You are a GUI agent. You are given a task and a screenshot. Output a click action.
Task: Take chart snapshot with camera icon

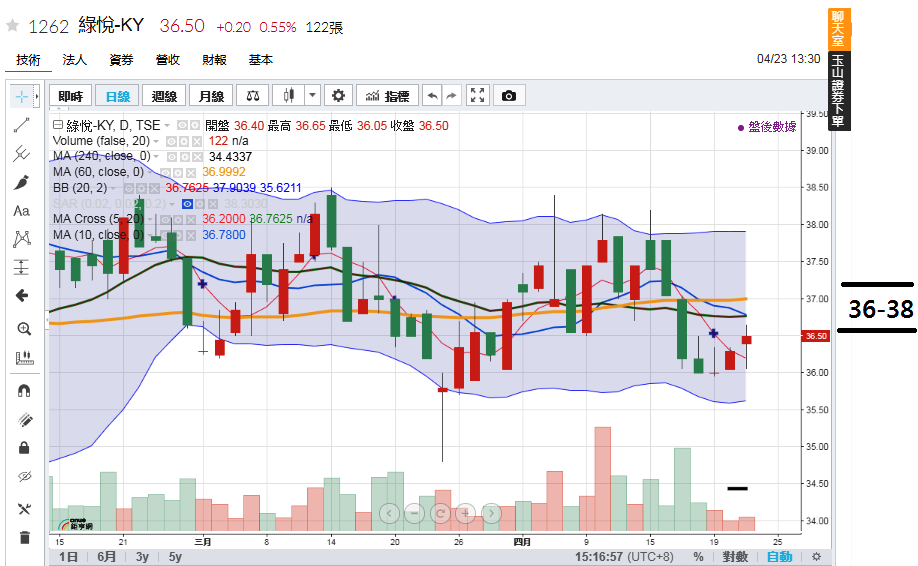(x=509, y=96)
